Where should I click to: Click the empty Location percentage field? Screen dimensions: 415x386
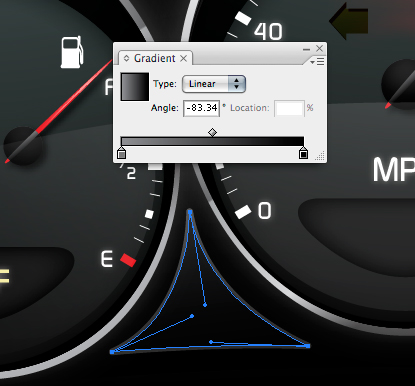pyautogui.click(x=289, y=108)
